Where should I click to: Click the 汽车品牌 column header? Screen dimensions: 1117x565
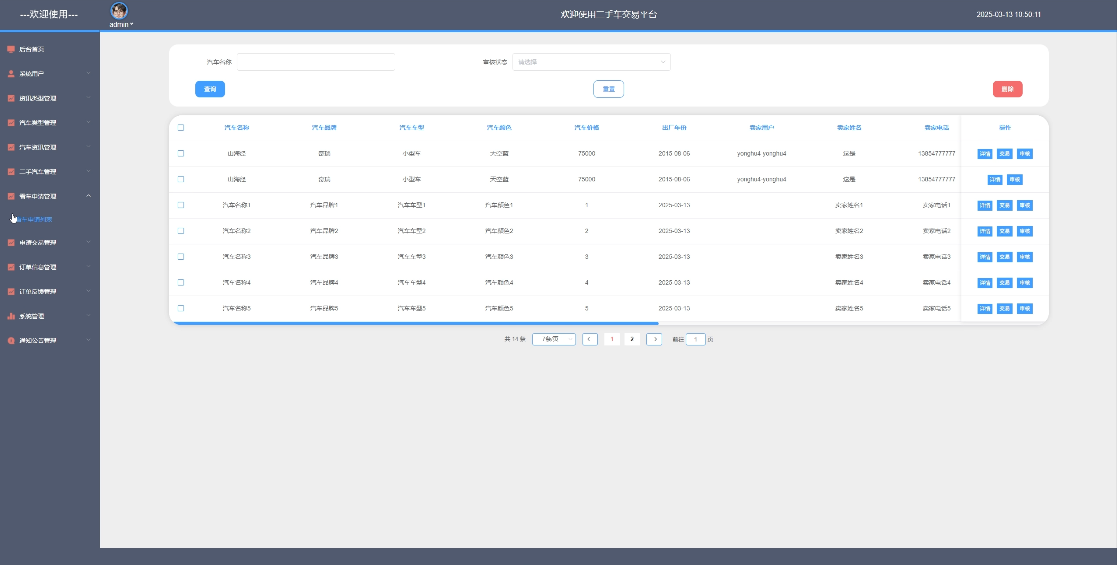[324, 128]
